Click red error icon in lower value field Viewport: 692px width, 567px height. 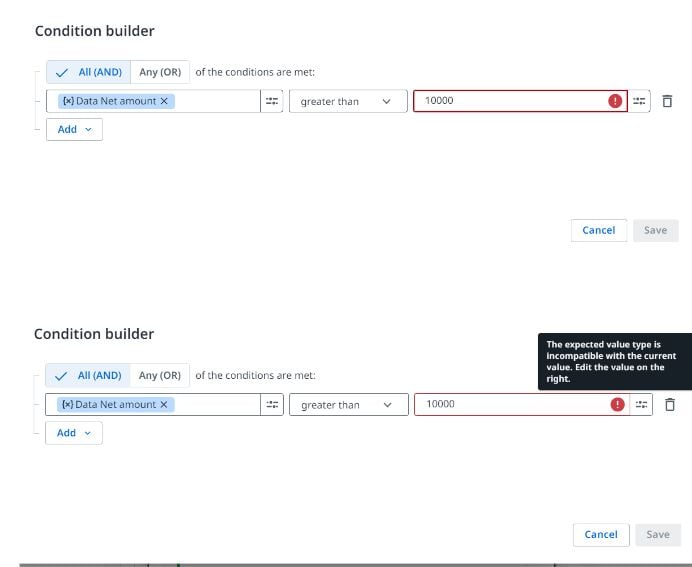(x=617, y=404)
